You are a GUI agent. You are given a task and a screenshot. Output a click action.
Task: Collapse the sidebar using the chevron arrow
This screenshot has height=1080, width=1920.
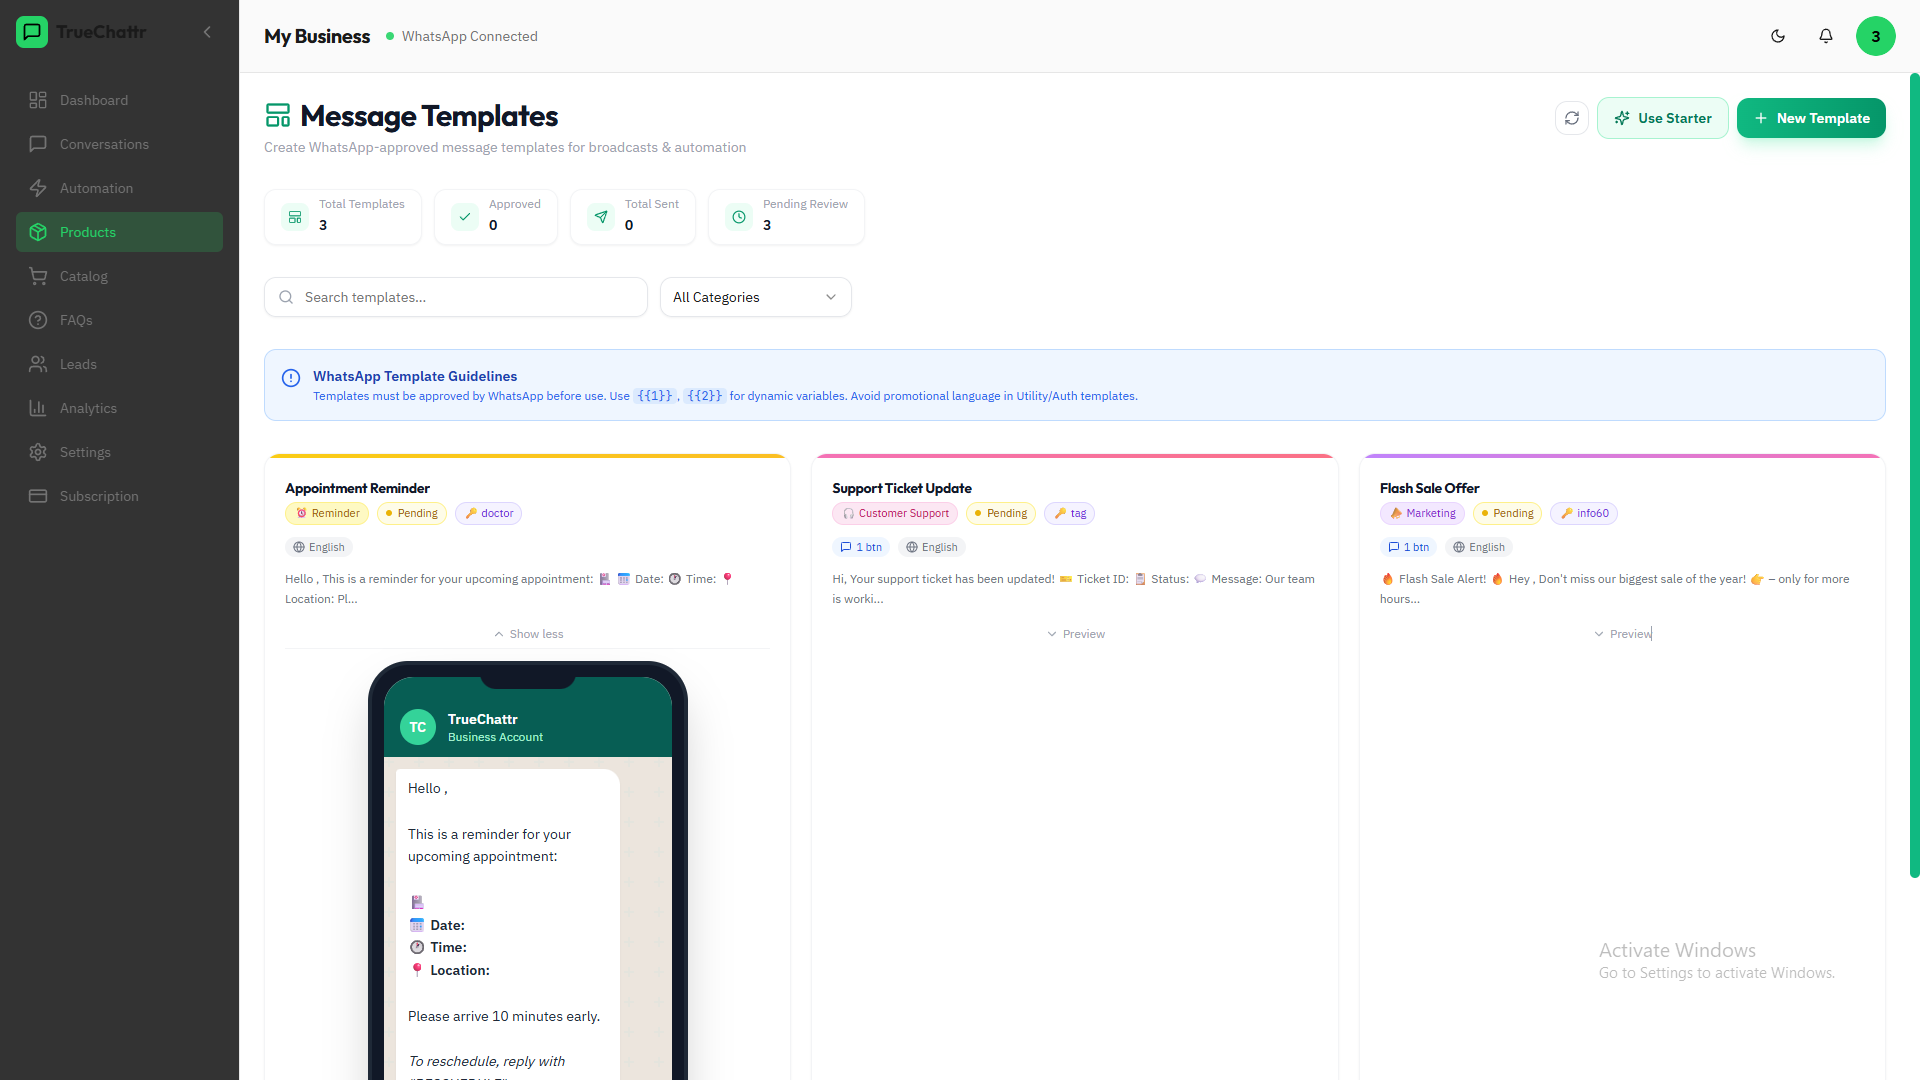[207, 32]
